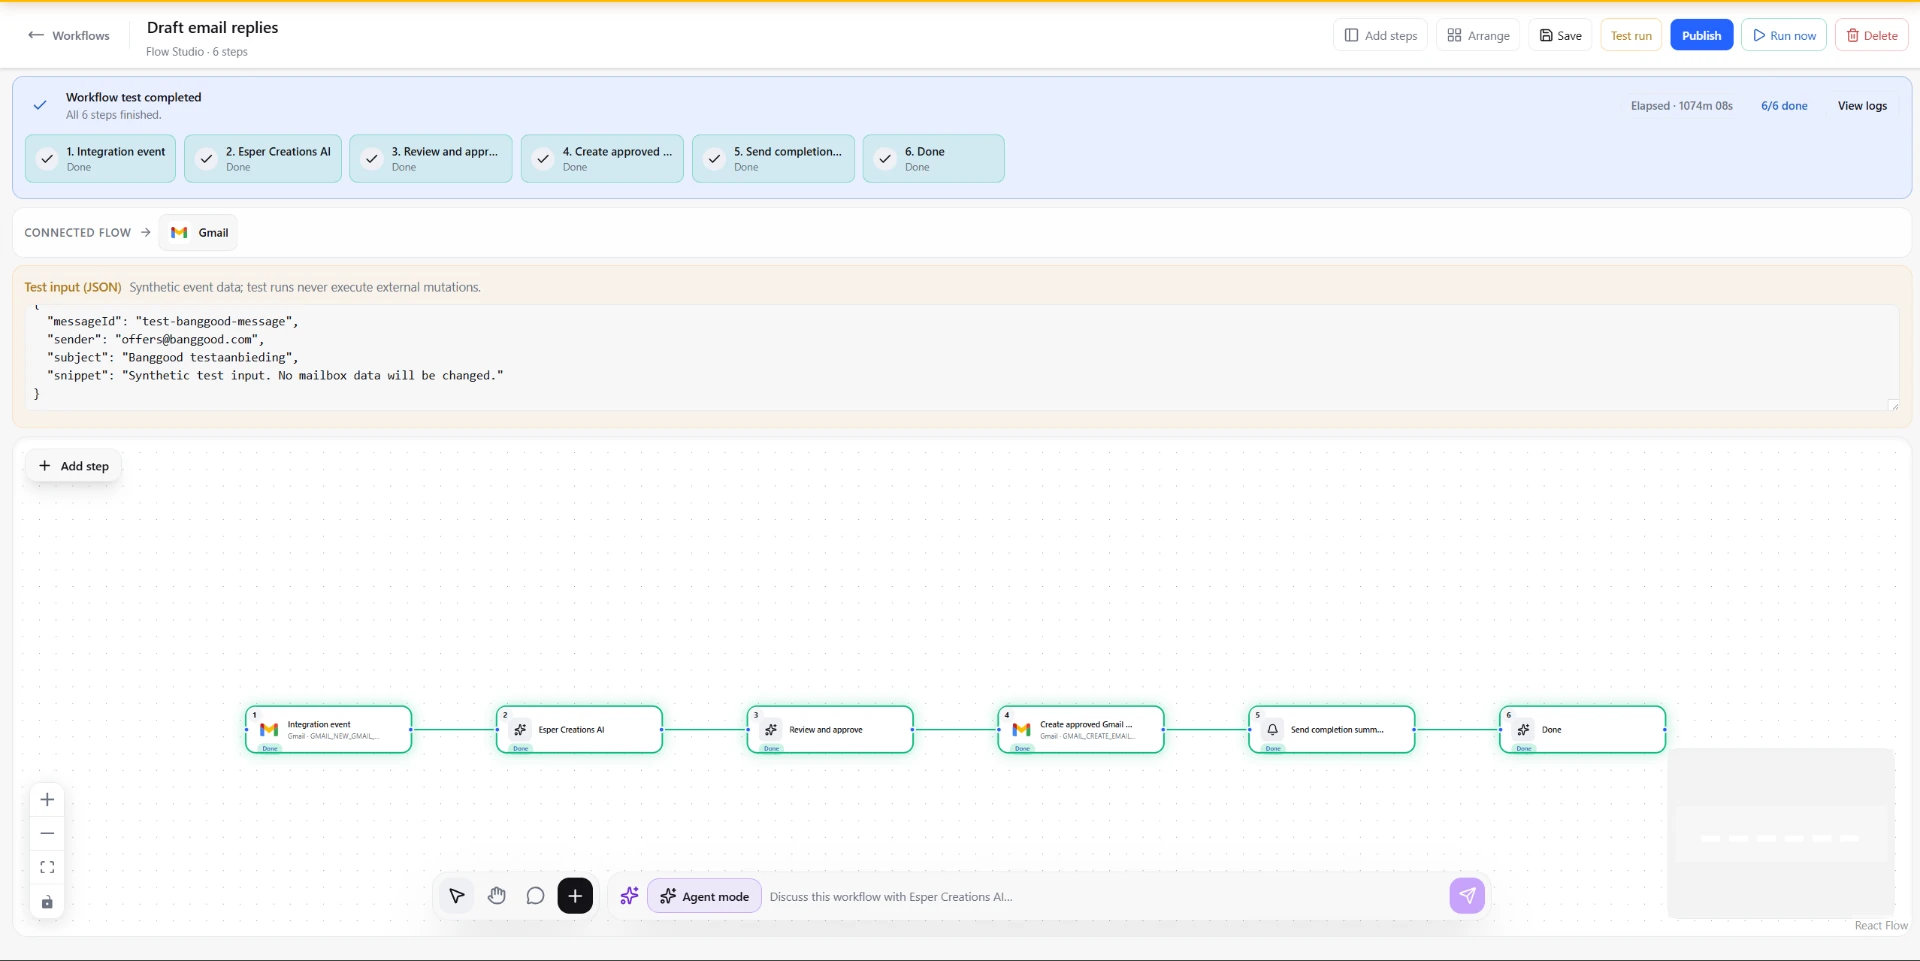This screenshot has height=961, width=1920.
Task: Click the purple sparkle AI icon
Action: 629,896
